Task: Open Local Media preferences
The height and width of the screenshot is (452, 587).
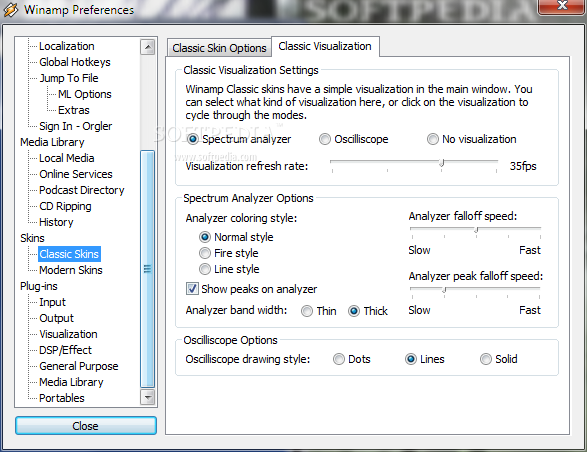Action: coord(67,158)
